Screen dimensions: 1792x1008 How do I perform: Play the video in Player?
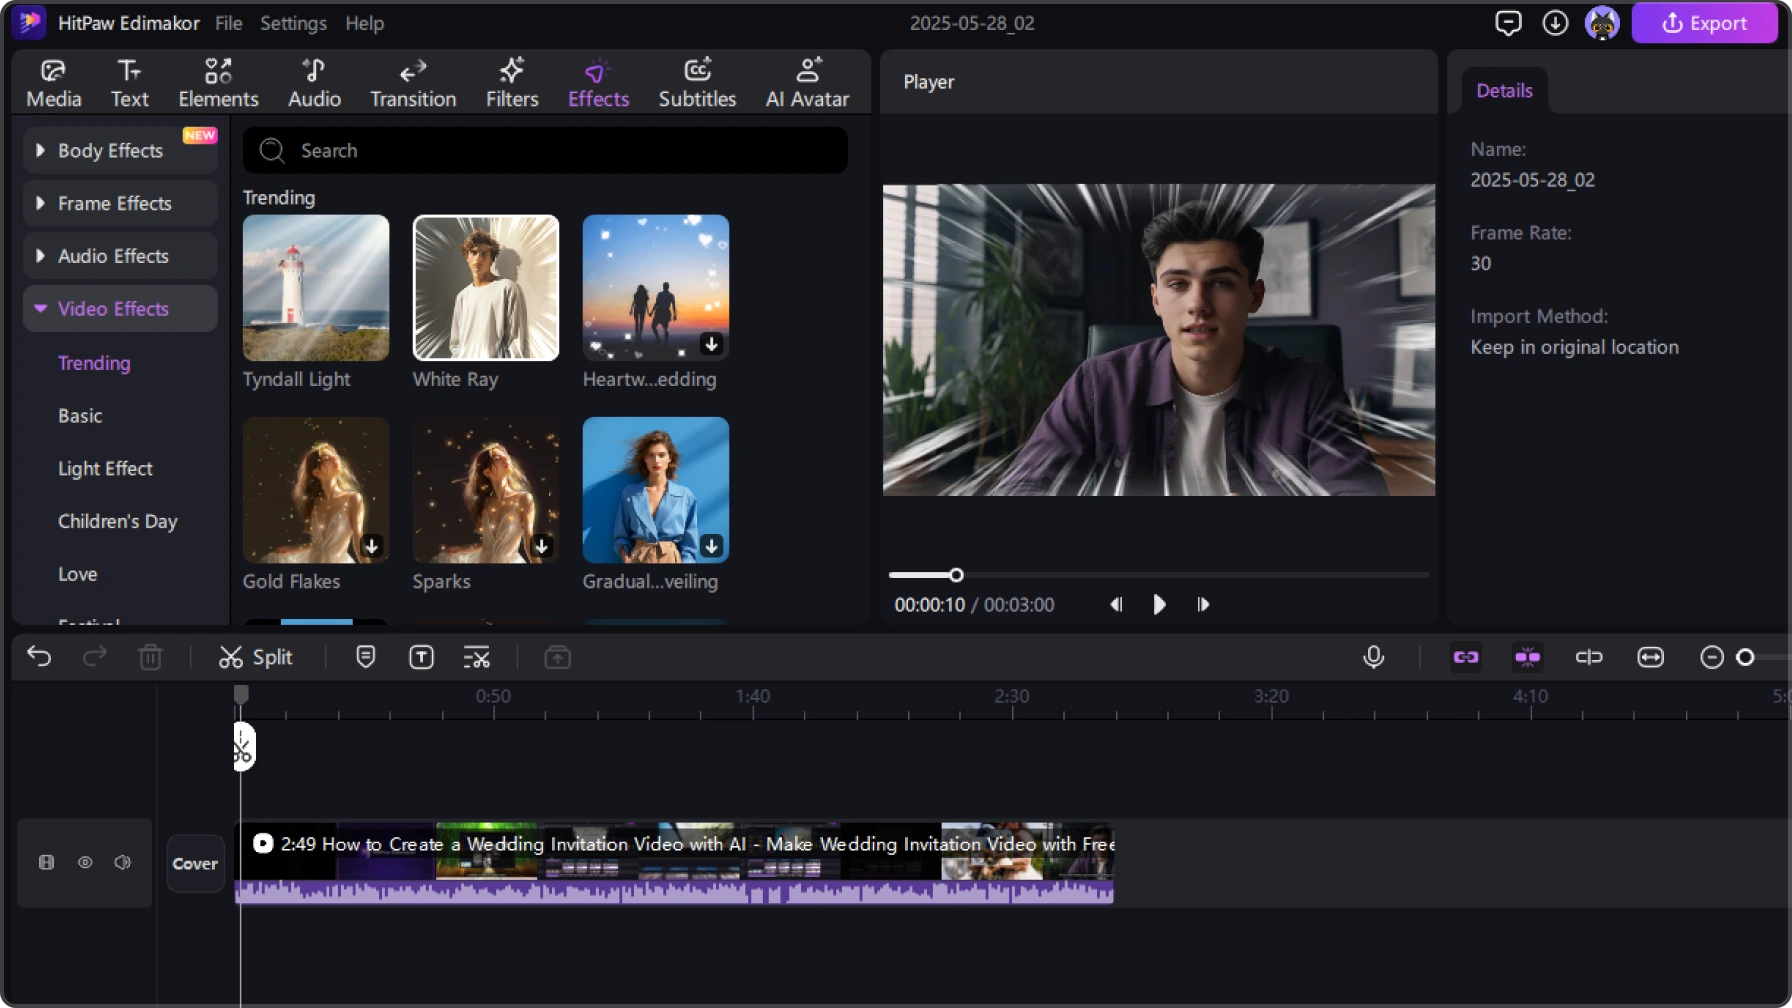coord(1159,605)
